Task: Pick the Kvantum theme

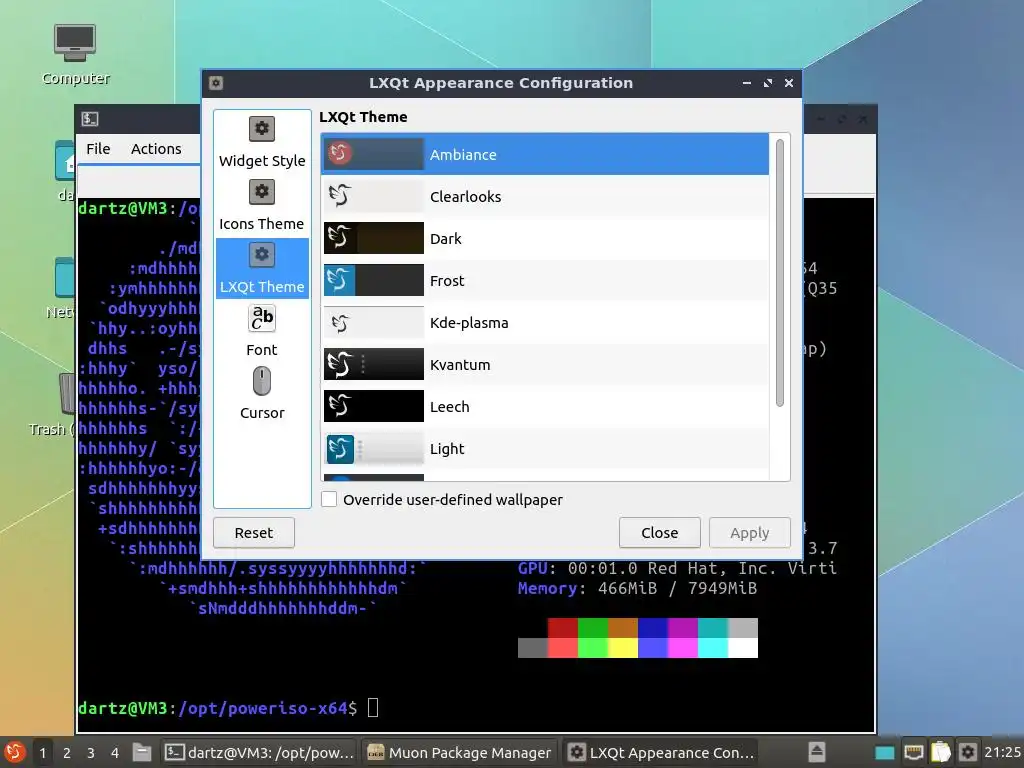Action: pyautogui.click(x=545, y=364)
